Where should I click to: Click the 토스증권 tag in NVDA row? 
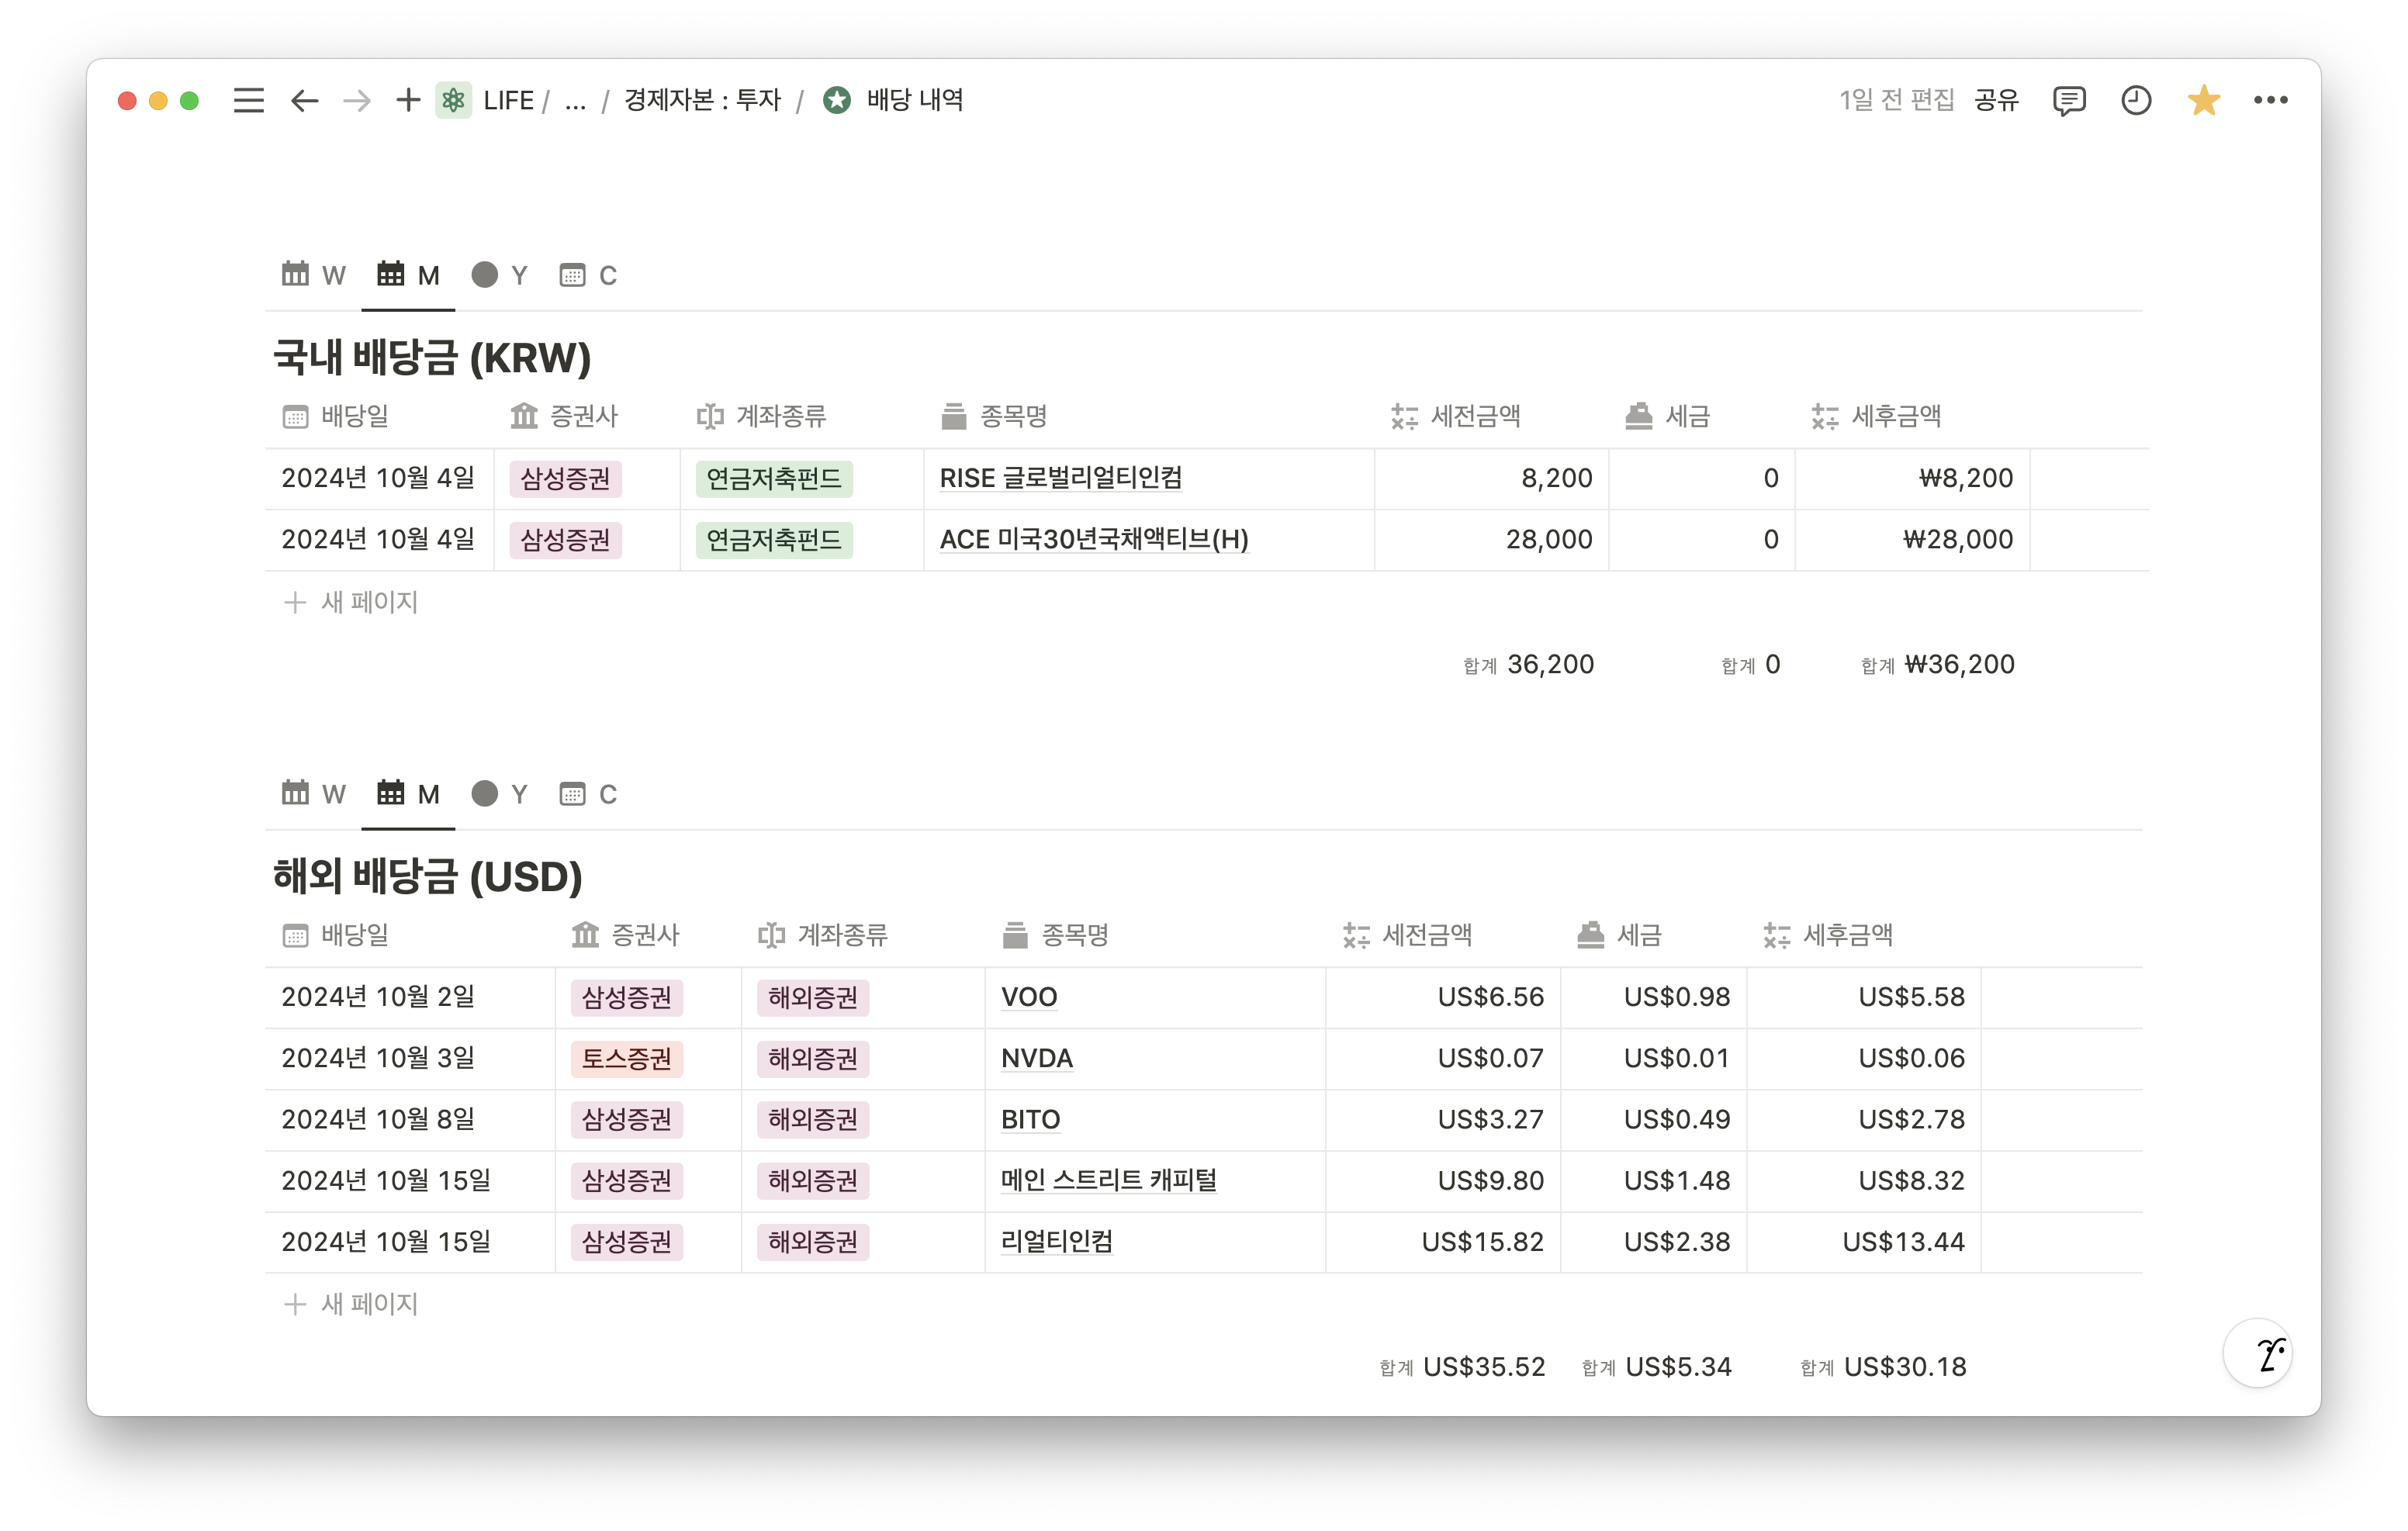(626, 1058)
